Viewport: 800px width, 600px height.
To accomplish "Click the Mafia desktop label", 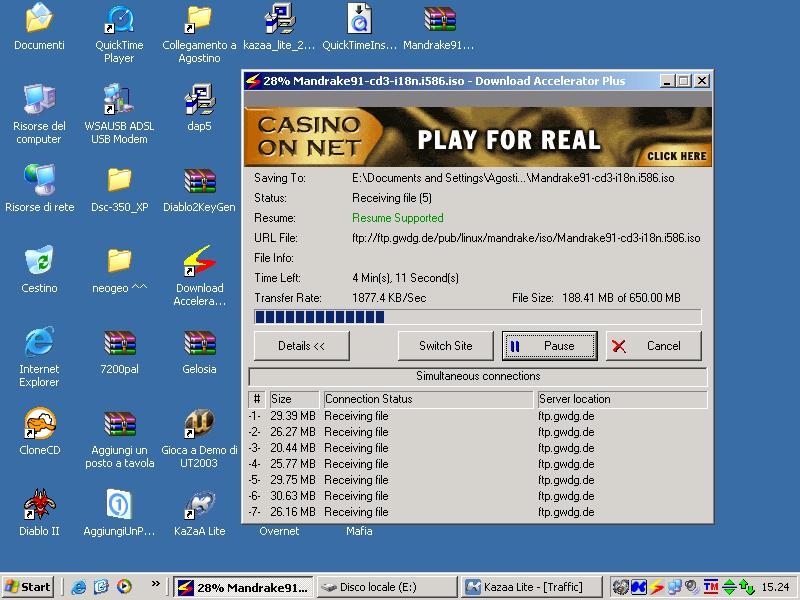I will point(359,531).
